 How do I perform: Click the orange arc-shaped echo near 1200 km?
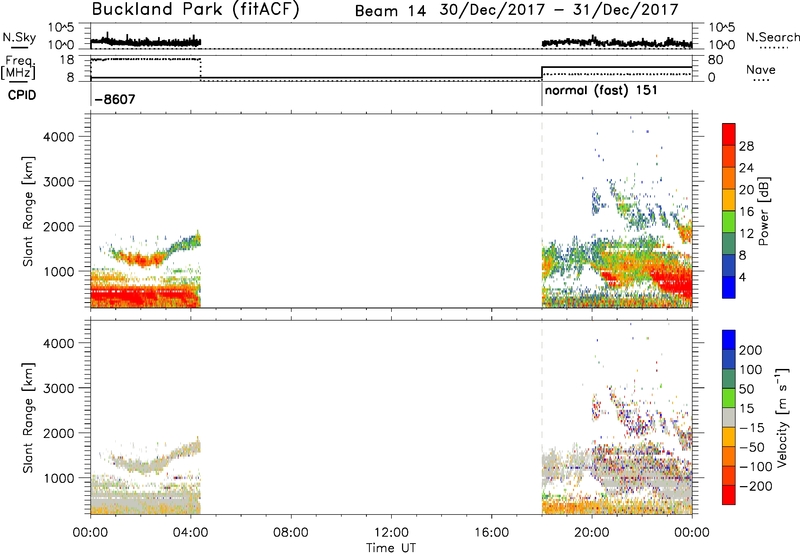[143, 260]
